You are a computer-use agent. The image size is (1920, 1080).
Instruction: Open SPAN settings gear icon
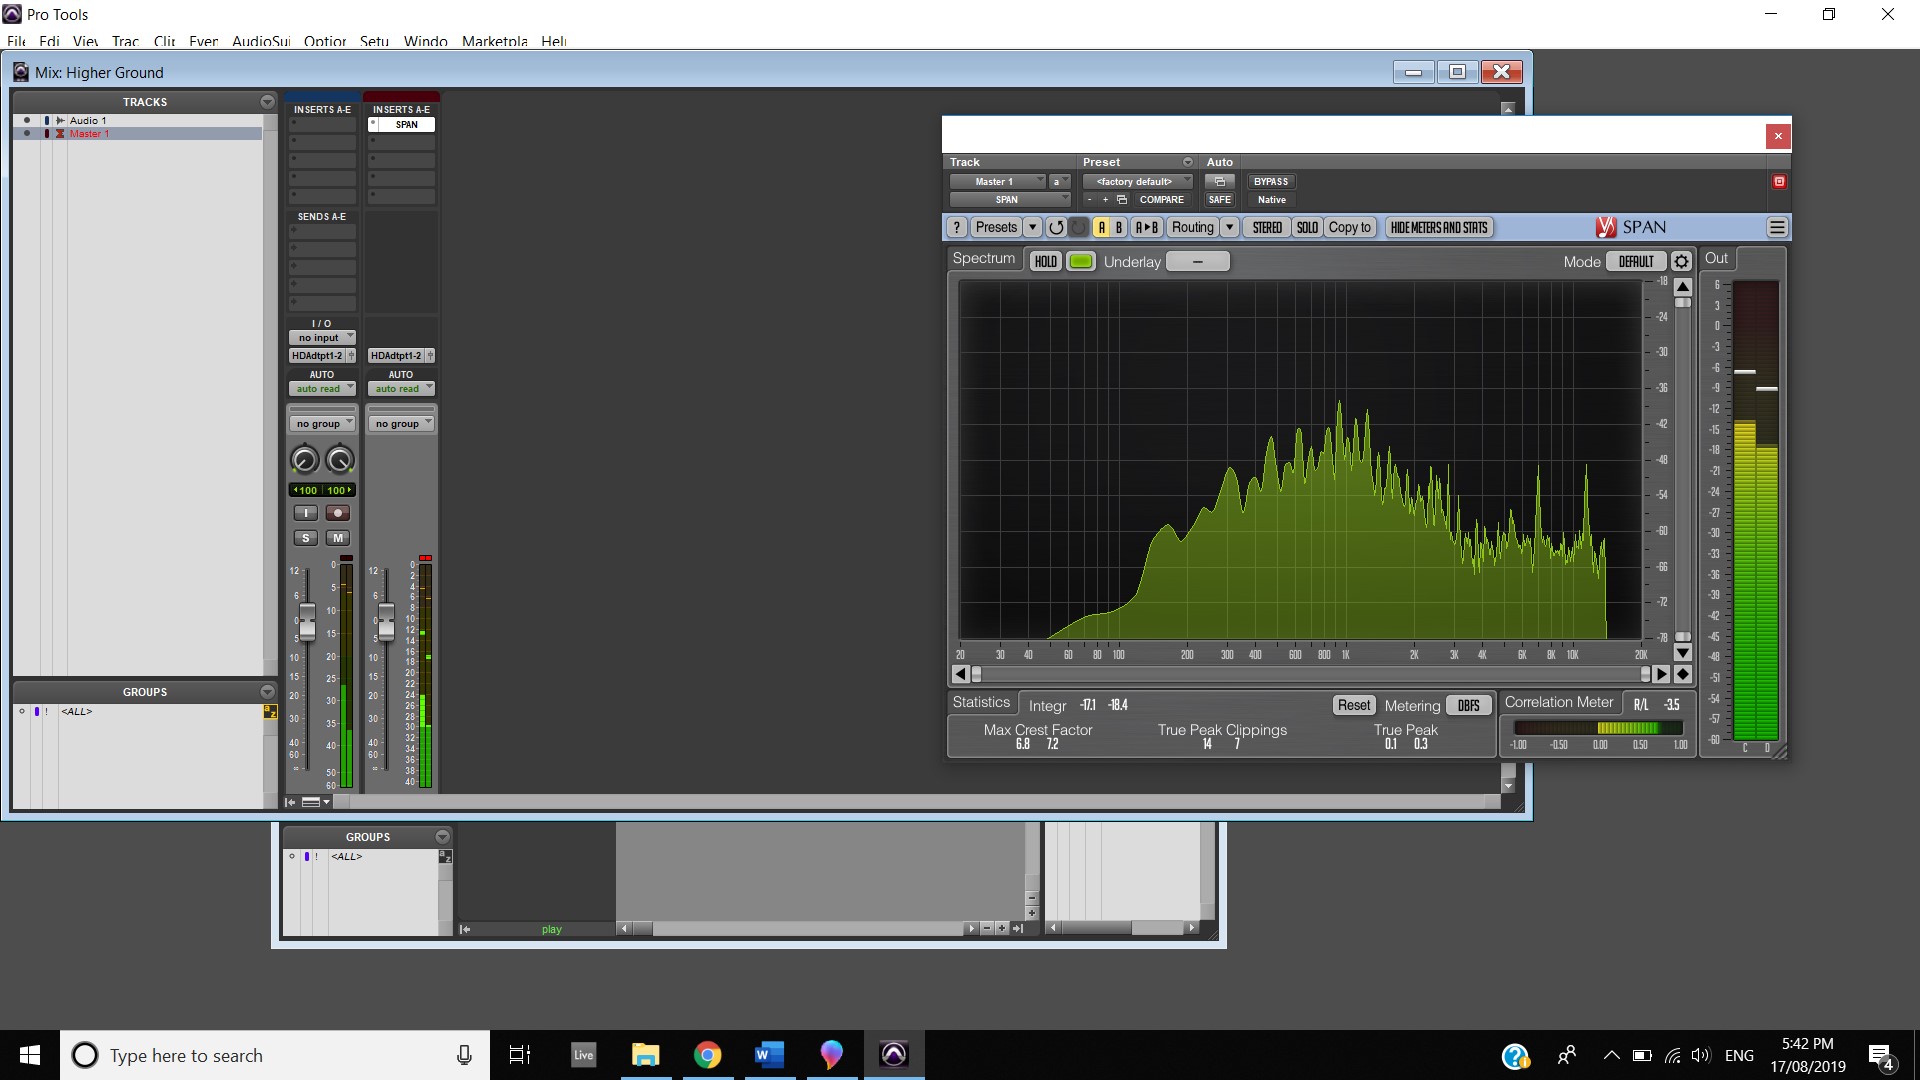coord(1681,261)
